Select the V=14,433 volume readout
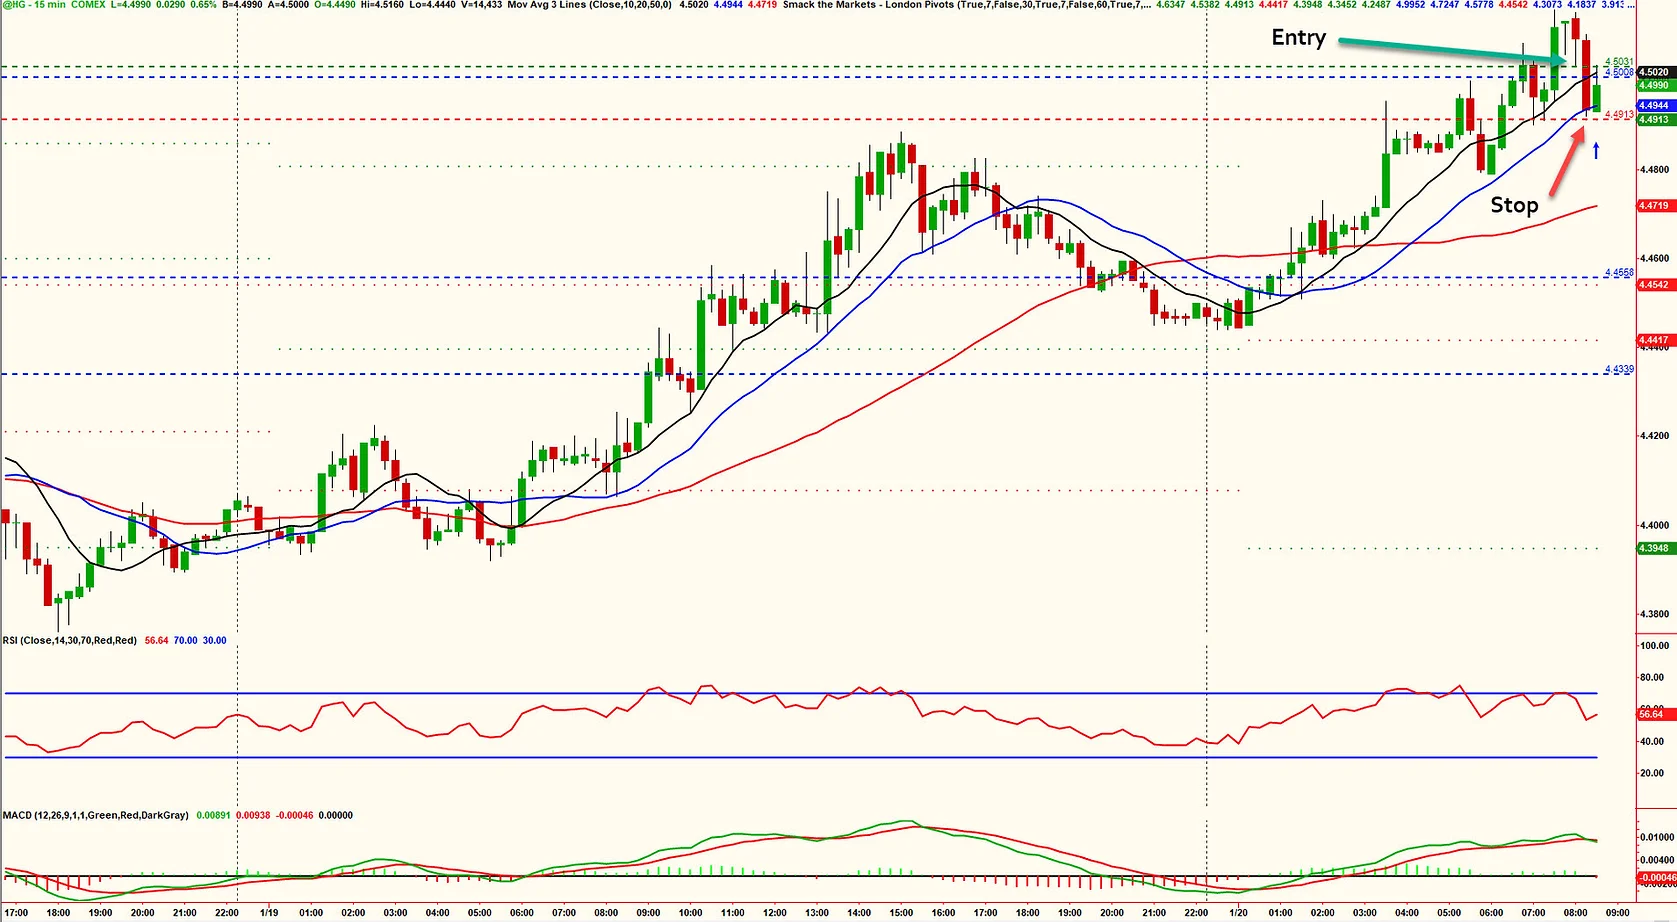Viewport: 1677px width, 922px height. pos(481,5)
